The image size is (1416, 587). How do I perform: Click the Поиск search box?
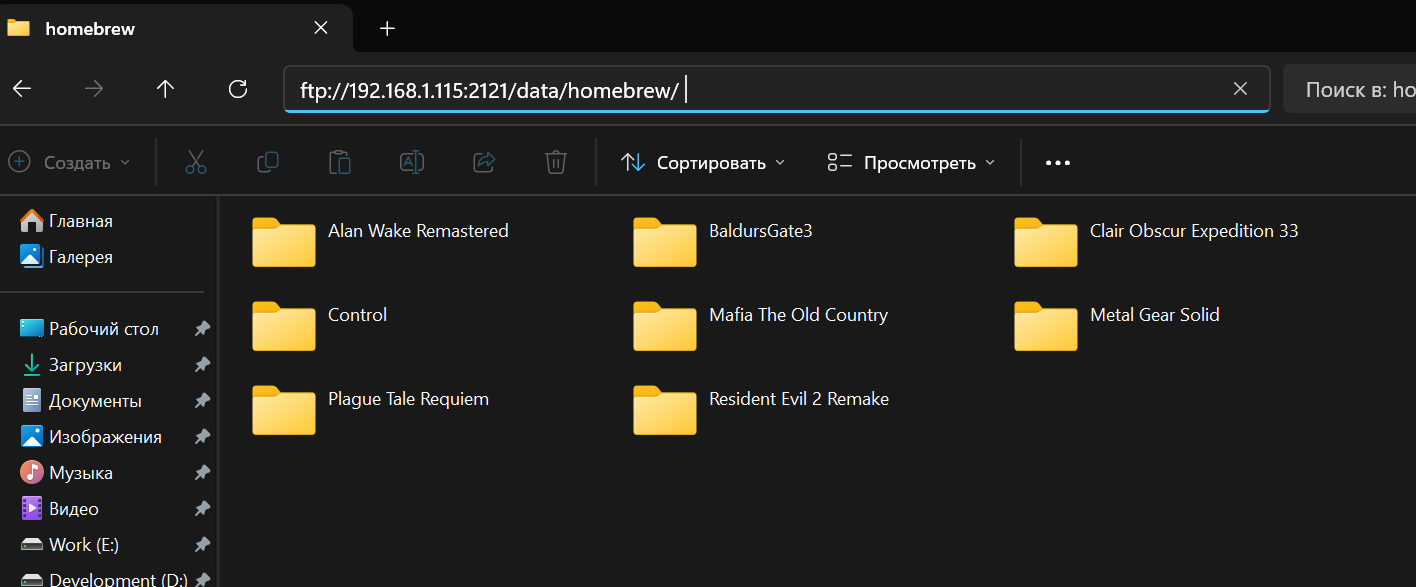(1350, 89)
